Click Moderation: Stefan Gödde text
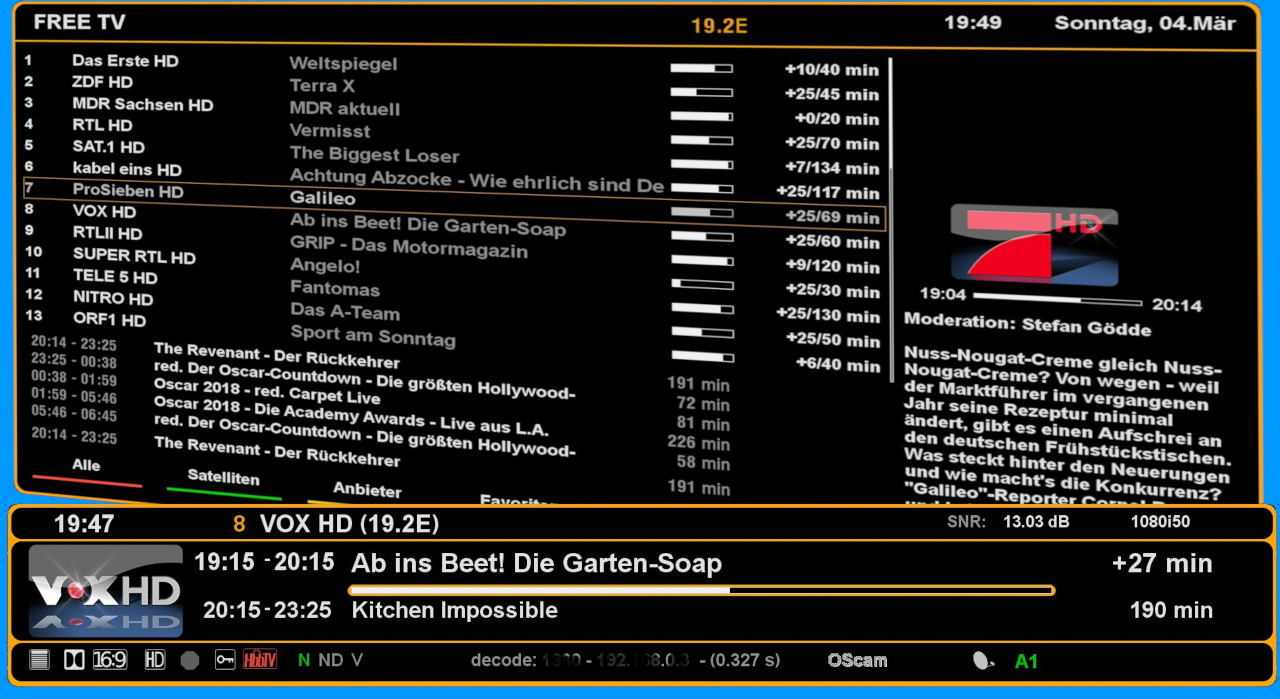Image resolution: width=1280 pixels, height=699 pixels. (x=1027, y=325)
